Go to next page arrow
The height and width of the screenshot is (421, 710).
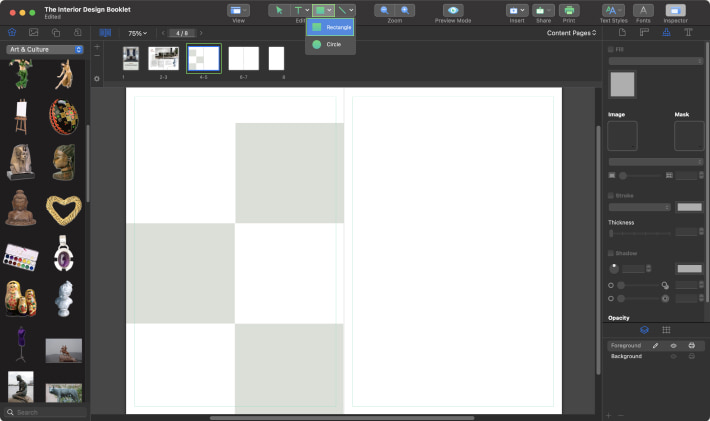[201, 33]
